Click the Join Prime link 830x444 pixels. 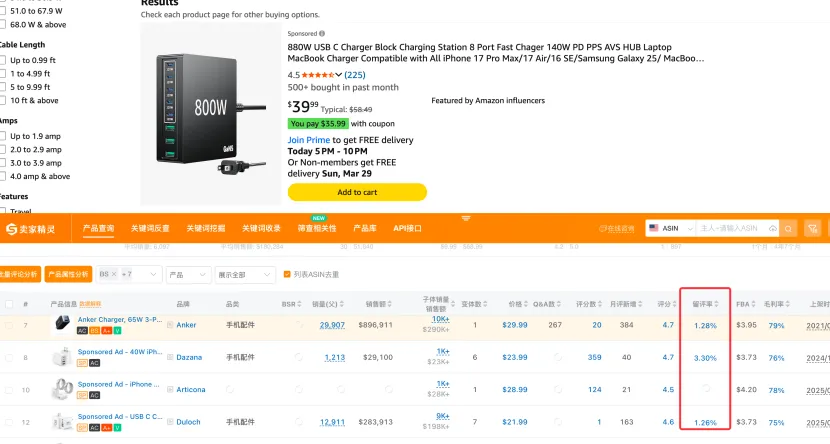click(x=309, y=140)
